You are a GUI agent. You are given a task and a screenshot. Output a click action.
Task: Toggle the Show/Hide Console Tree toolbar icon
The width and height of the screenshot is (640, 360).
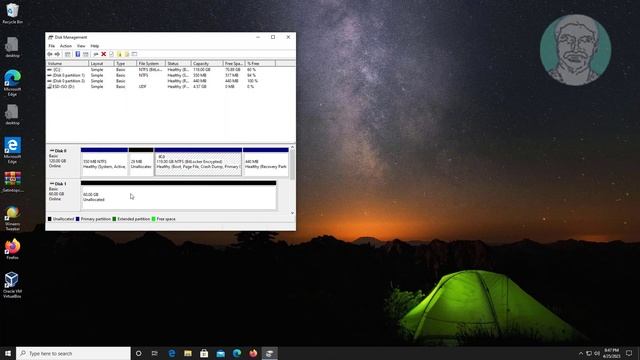pyautogui.click(x=68, y=54)
